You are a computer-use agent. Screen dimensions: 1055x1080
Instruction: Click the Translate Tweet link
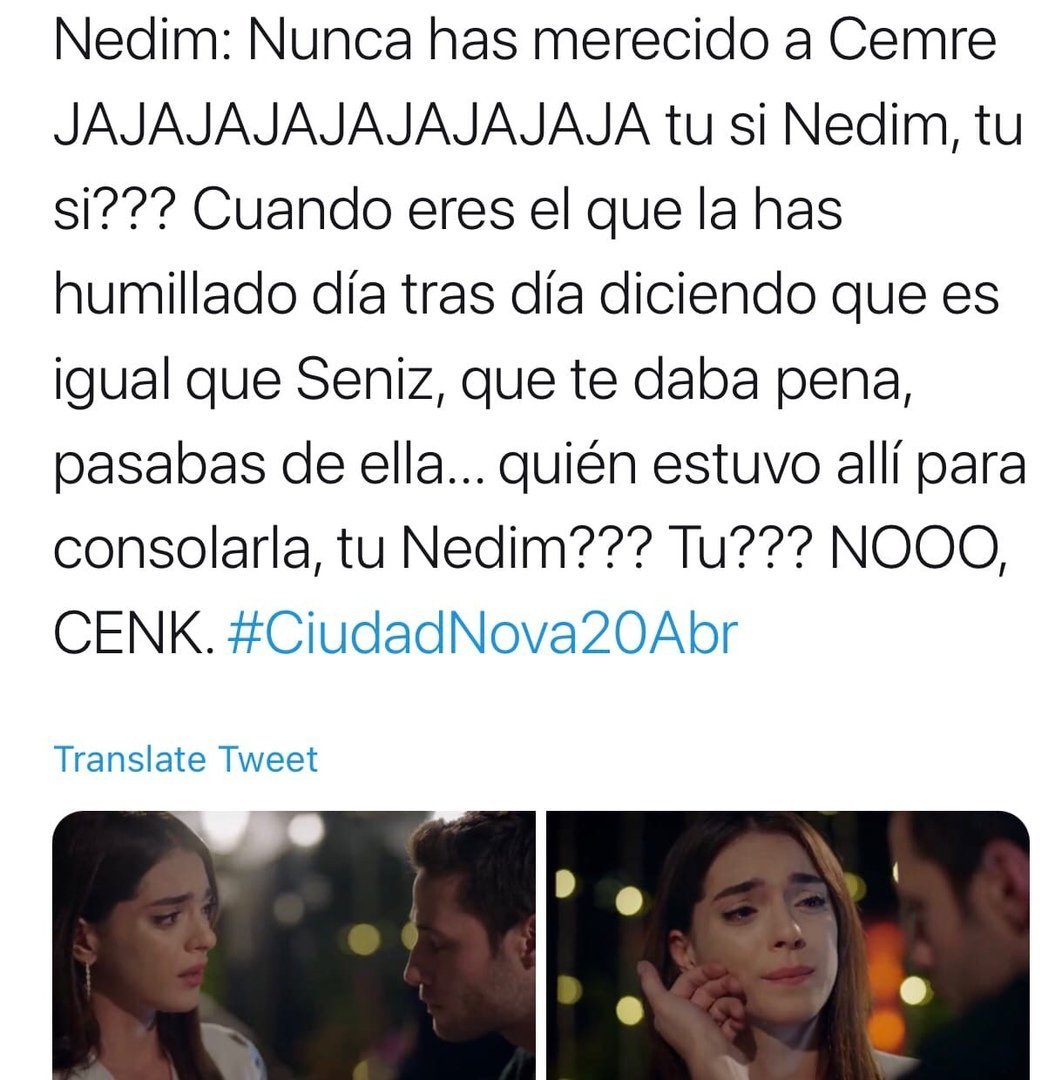(x=186, y=760)
